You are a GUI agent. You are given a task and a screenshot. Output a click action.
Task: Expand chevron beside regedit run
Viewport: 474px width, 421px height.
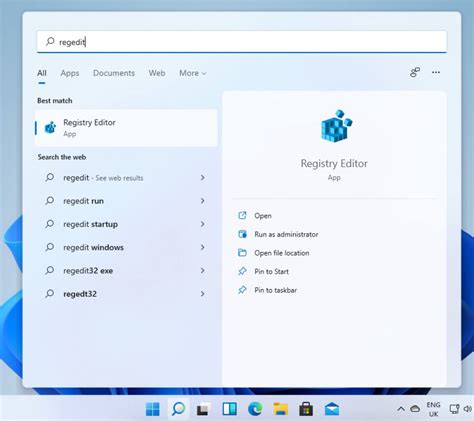click(x=203, y=201)
